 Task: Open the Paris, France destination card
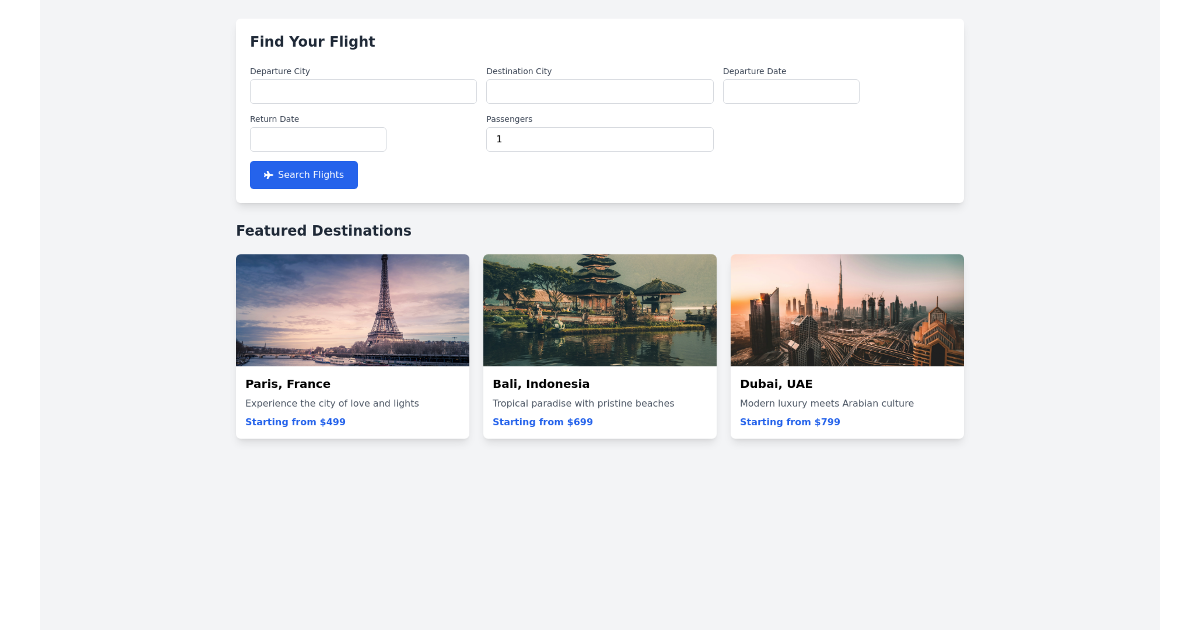(x=352, y=345)
